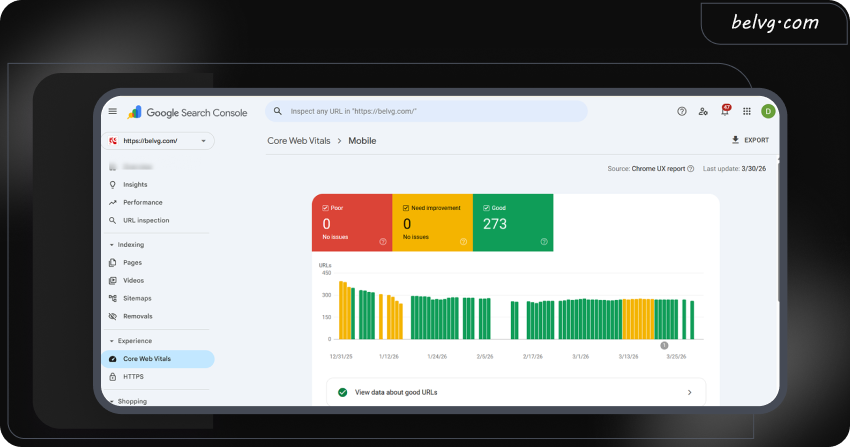Screen dimensions: 850x447
Task: Toggle the Poor checkbox
Action: (x=325, y=208)
